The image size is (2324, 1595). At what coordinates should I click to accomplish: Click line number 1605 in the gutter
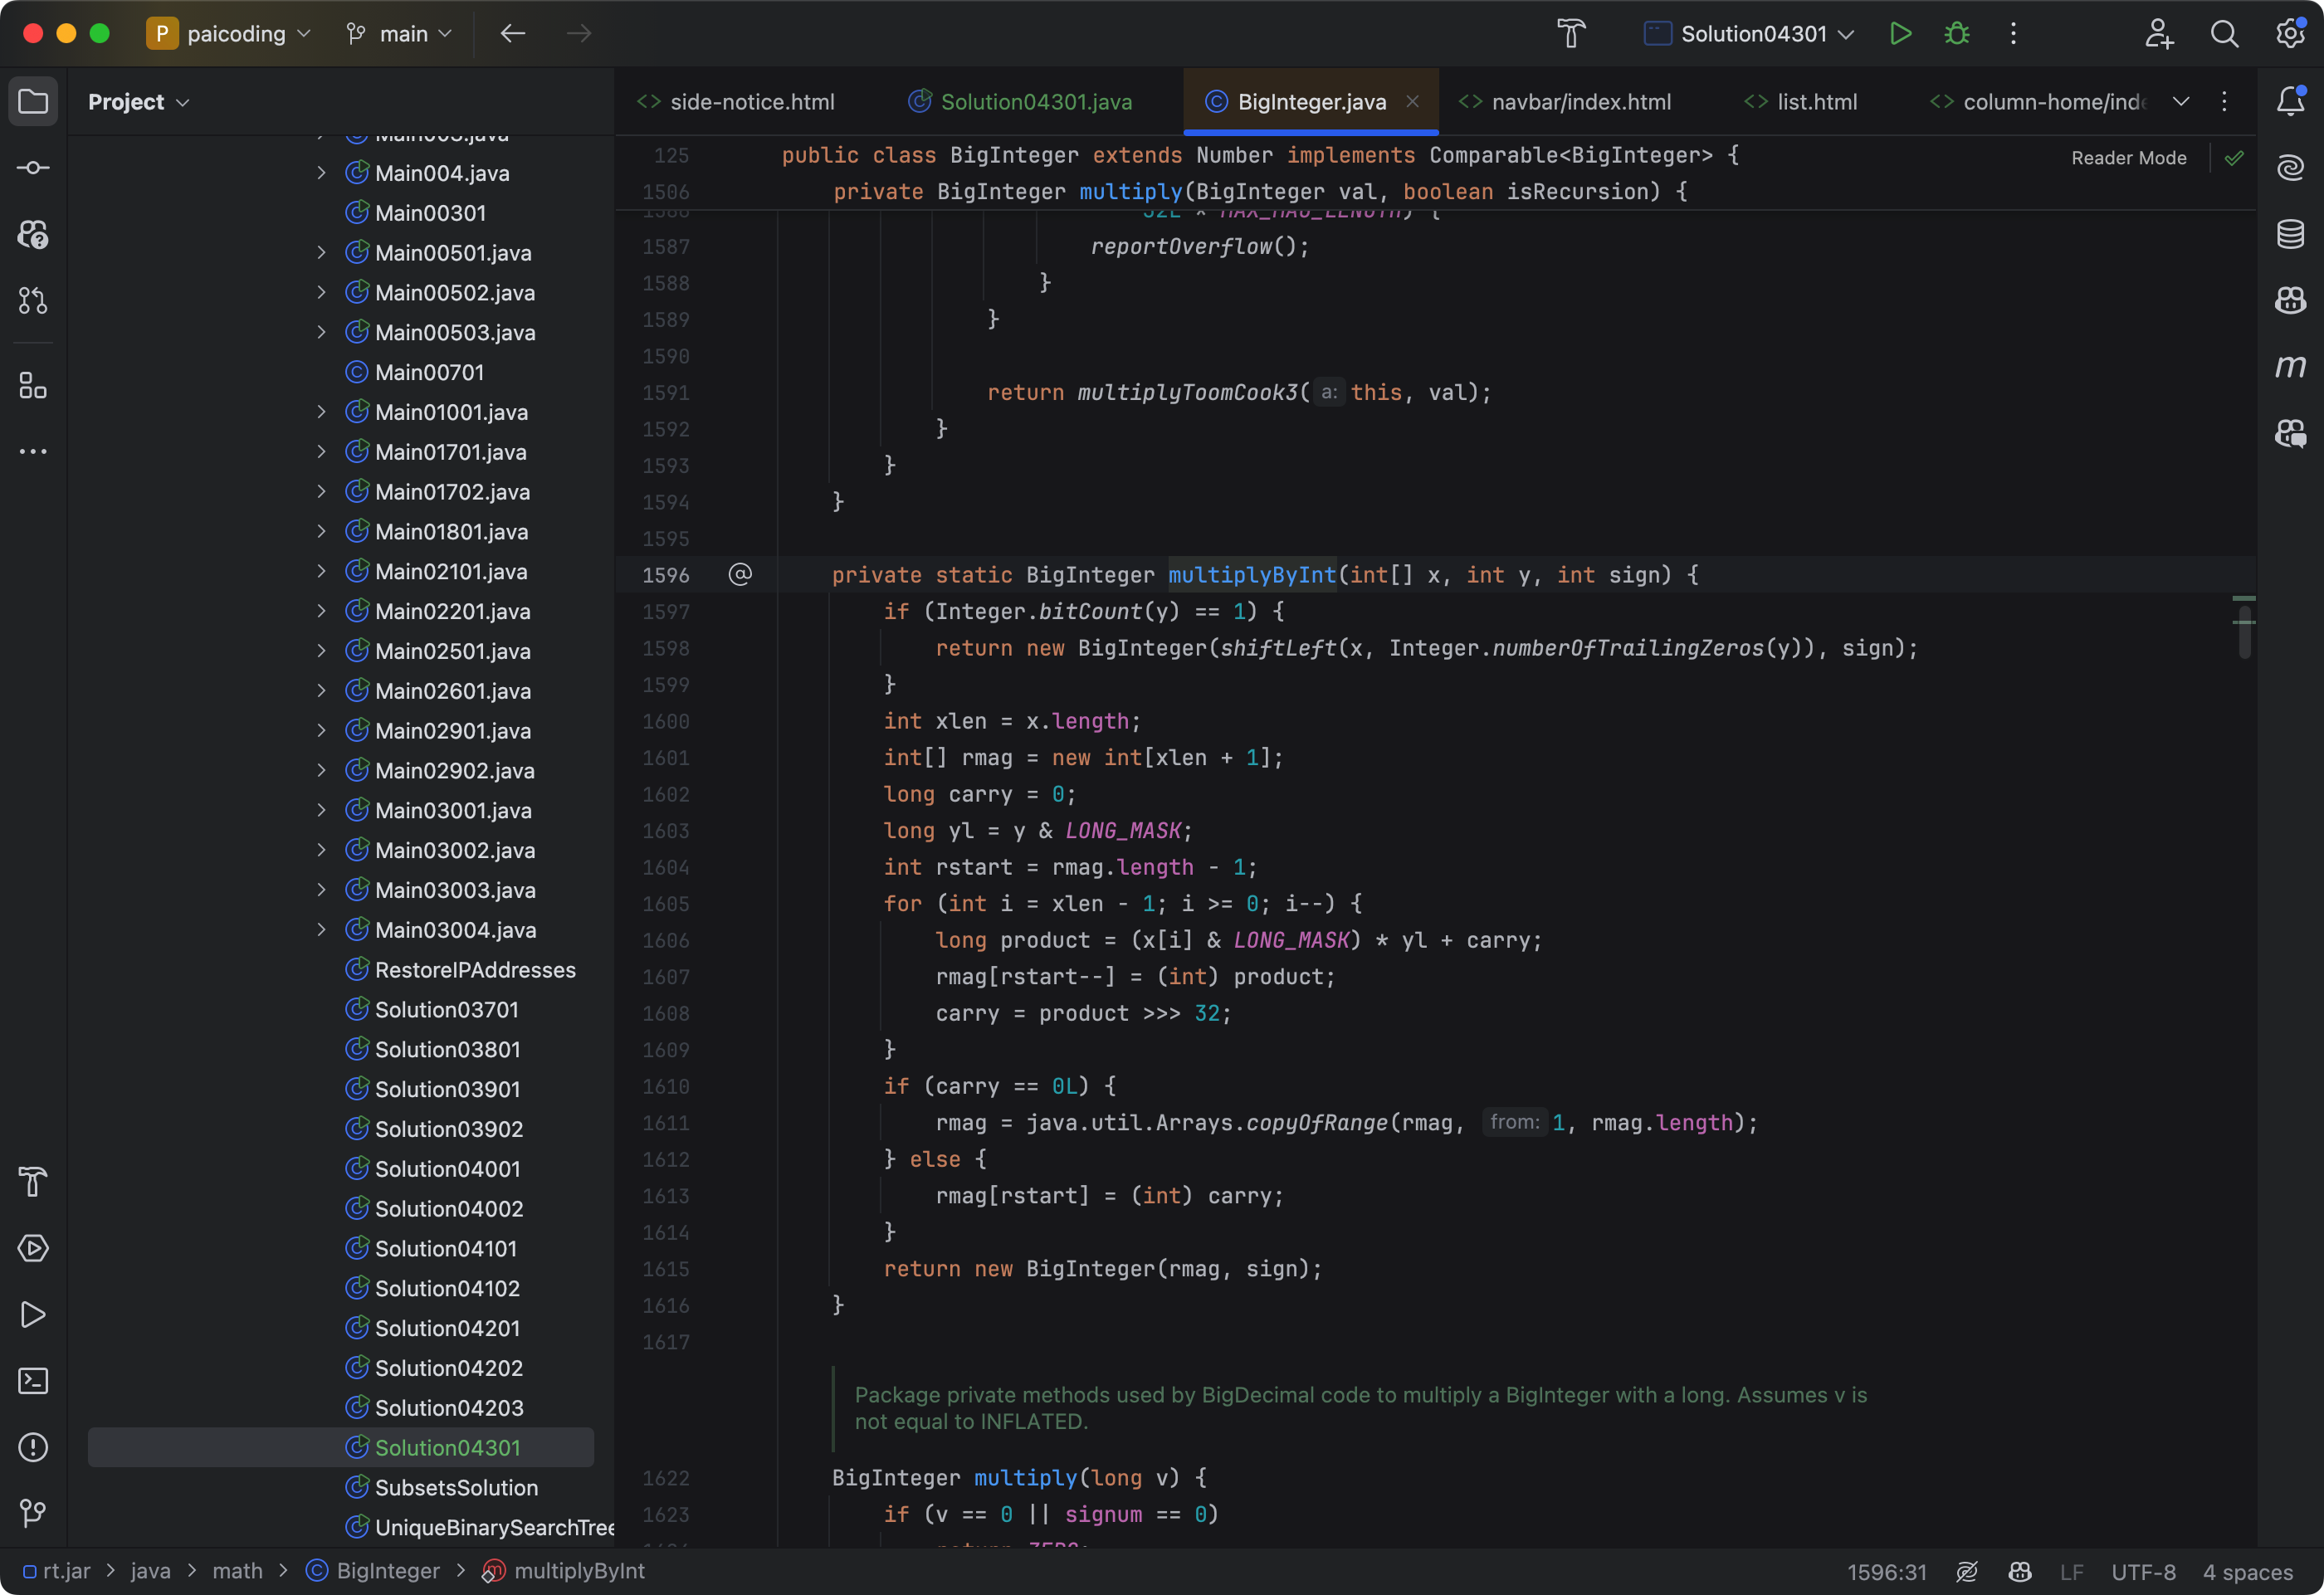coord(666,904)
